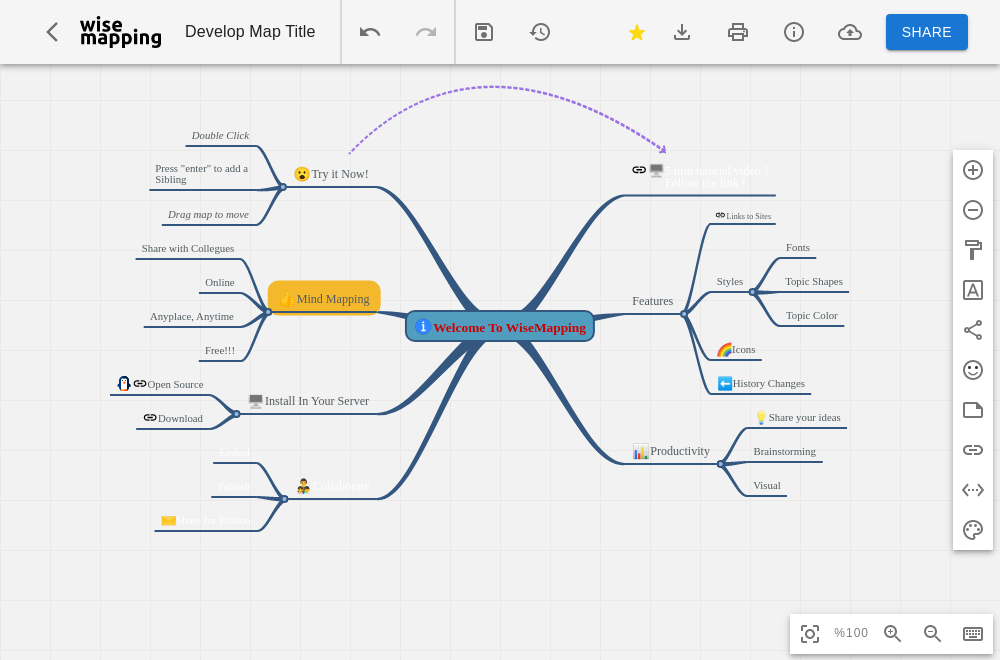Select the Brainstorming topic
This screenshot has width=1000, height=660.
tap(784, 451)
